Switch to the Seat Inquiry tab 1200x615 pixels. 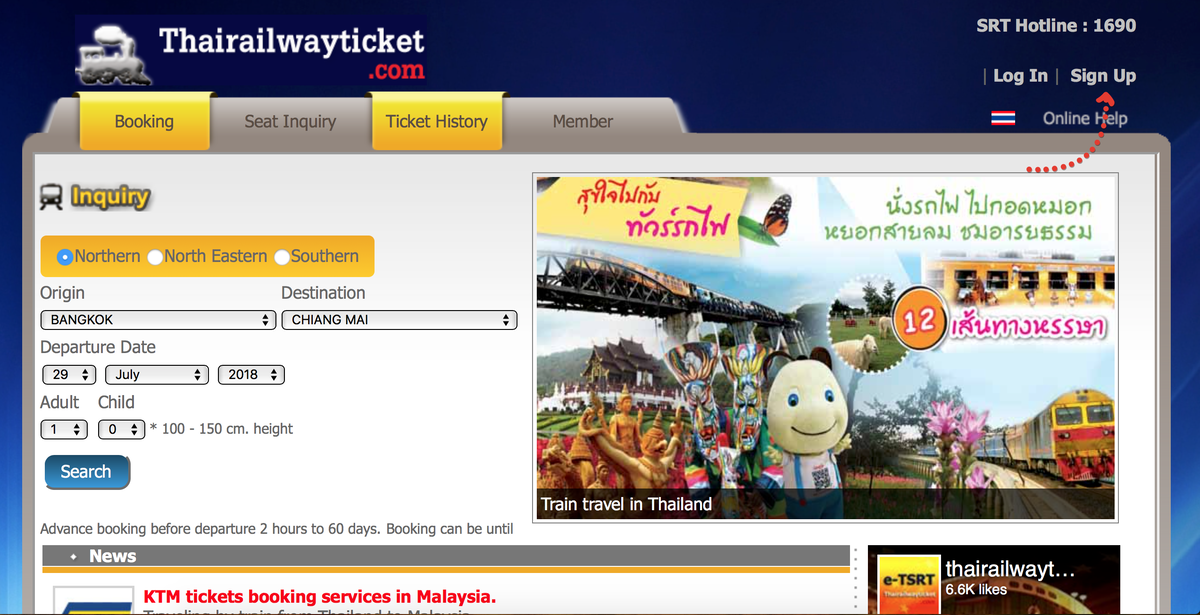point(290,122)
